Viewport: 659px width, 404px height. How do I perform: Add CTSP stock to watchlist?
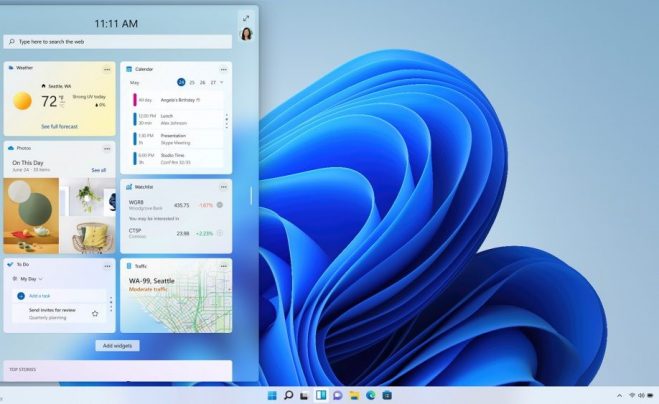pos(219,233)
